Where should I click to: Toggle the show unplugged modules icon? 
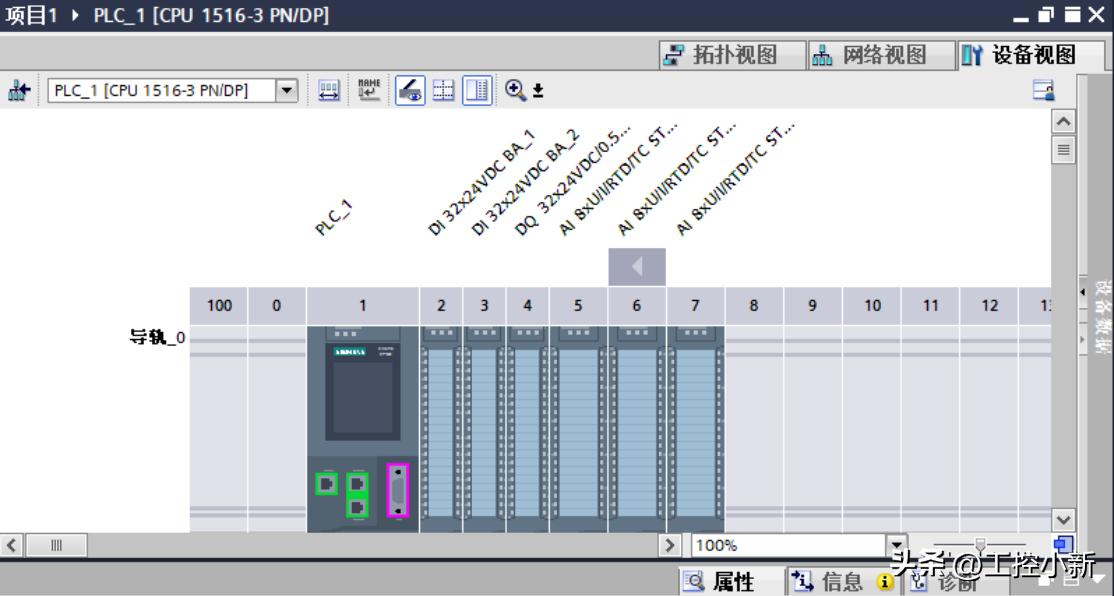(x=410, y=90)
